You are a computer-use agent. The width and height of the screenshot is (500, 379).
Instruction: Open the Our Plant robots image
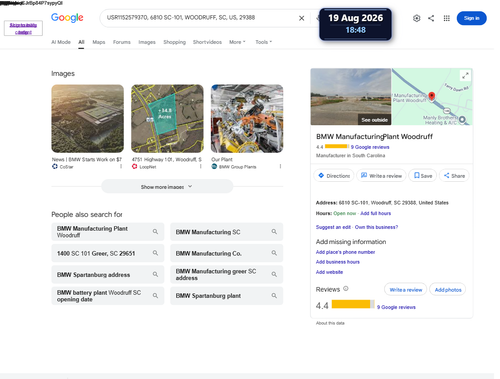247,118
